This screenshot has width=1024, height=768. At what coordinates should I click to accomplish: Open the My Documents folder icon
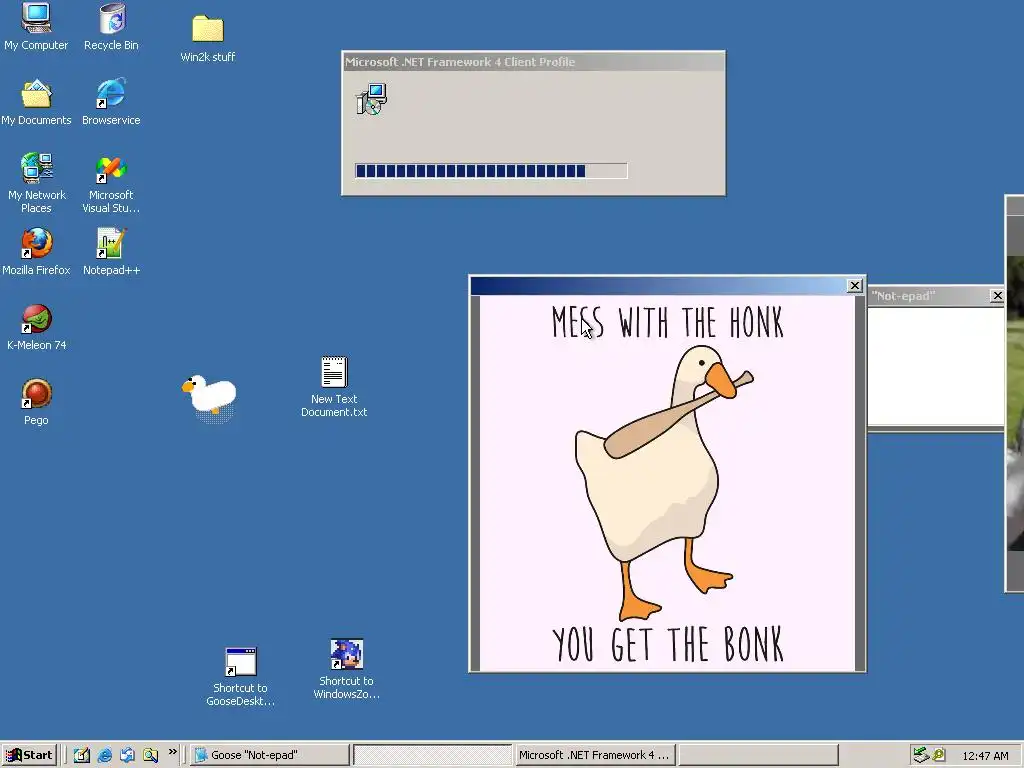(36, 102)
